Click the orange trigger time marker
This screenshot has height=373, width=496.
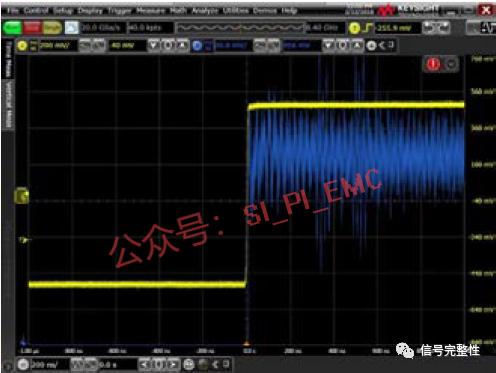(x=247, y=343)
